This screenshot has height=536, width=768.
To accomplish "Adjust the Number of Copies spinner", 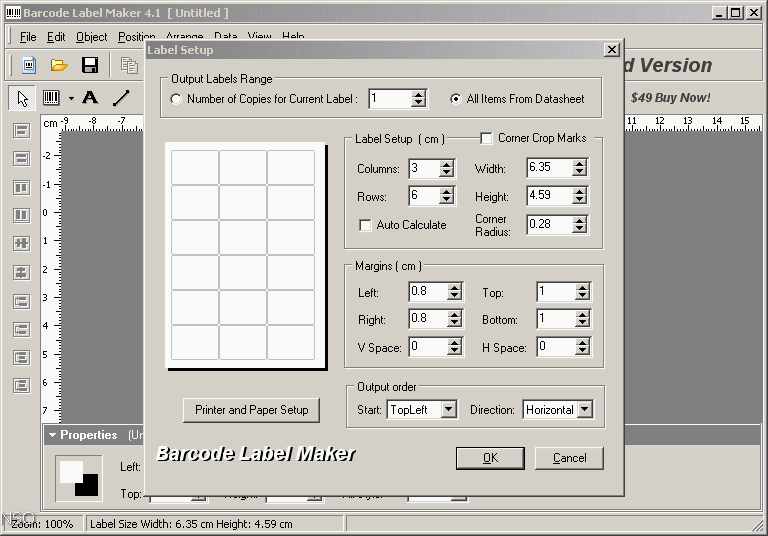I will pos(418,99).
